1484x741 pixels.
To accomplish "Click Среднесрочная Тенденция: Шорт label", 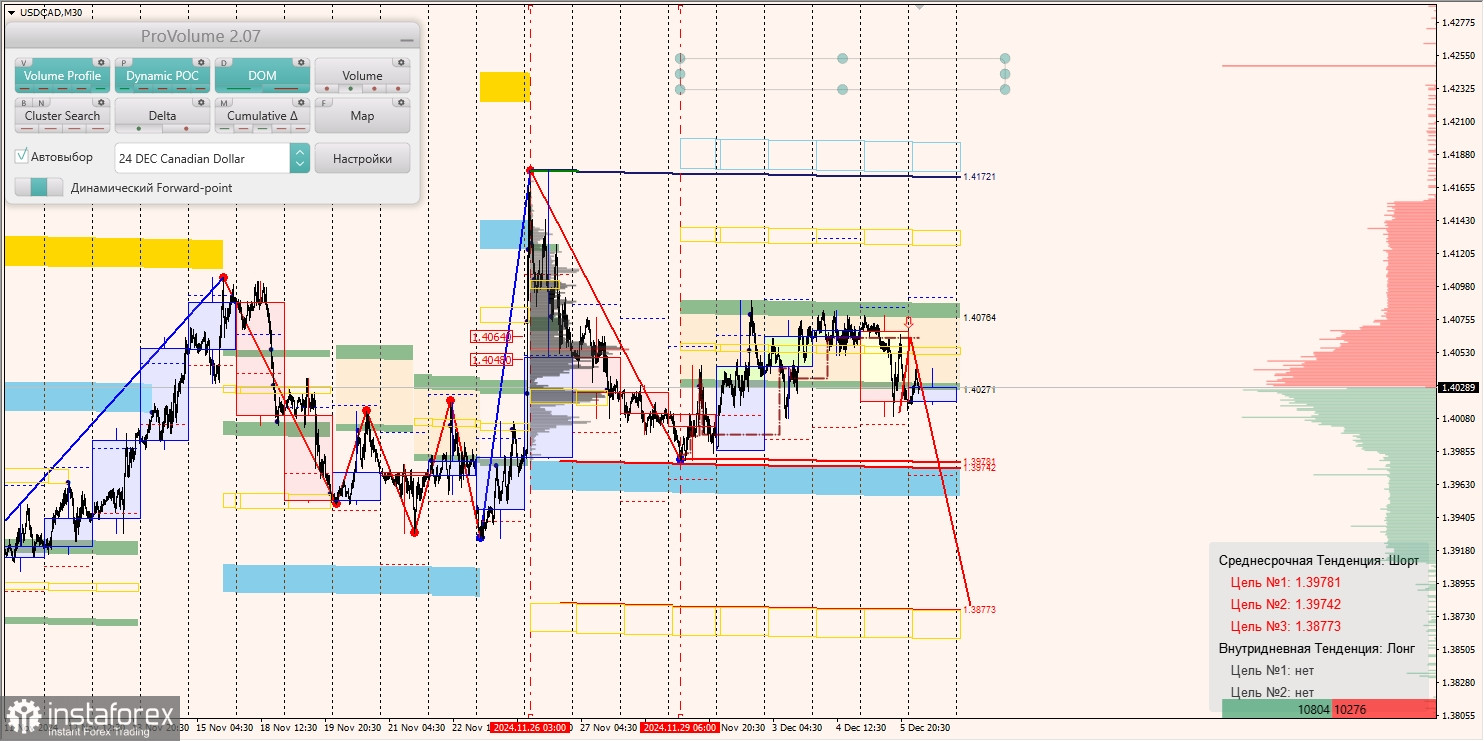I will click(1318, 560).
